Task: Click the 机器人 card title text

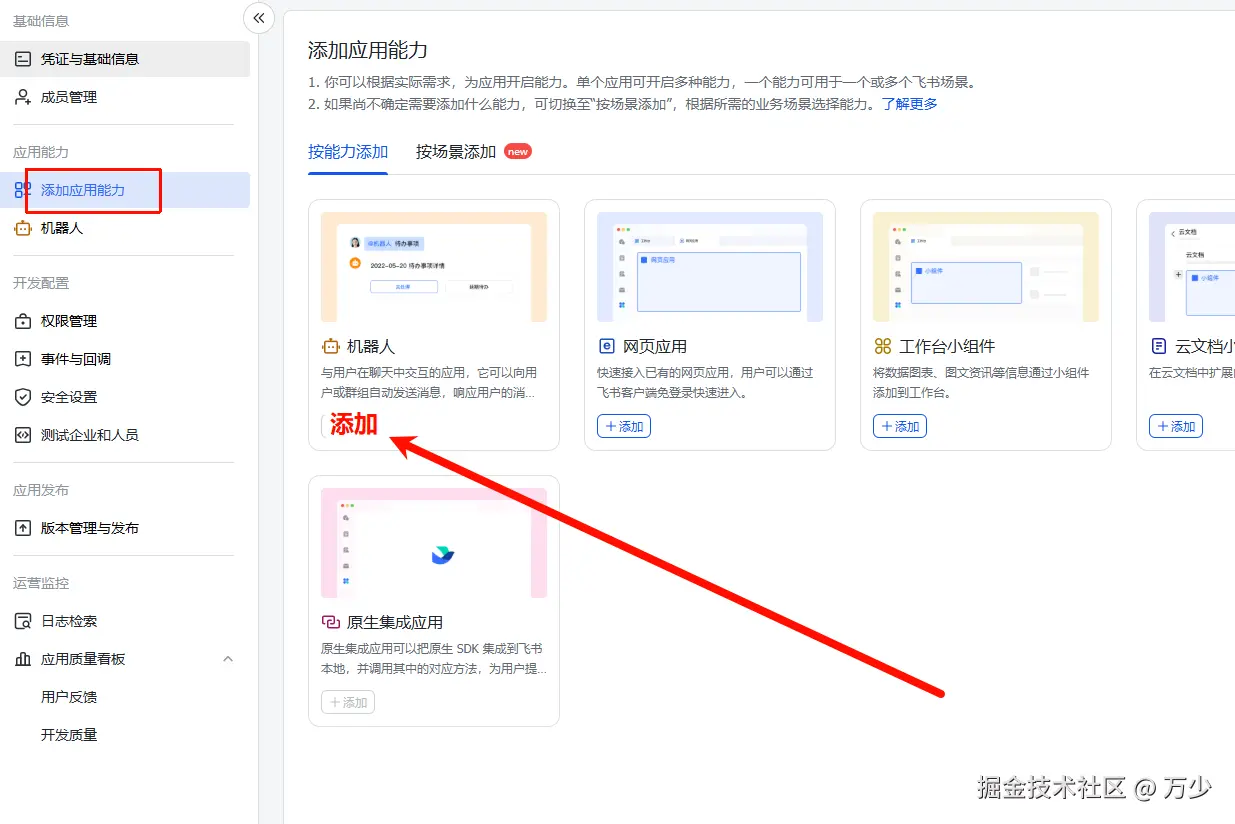Action: pyautogui.click(x=371, y=346)
